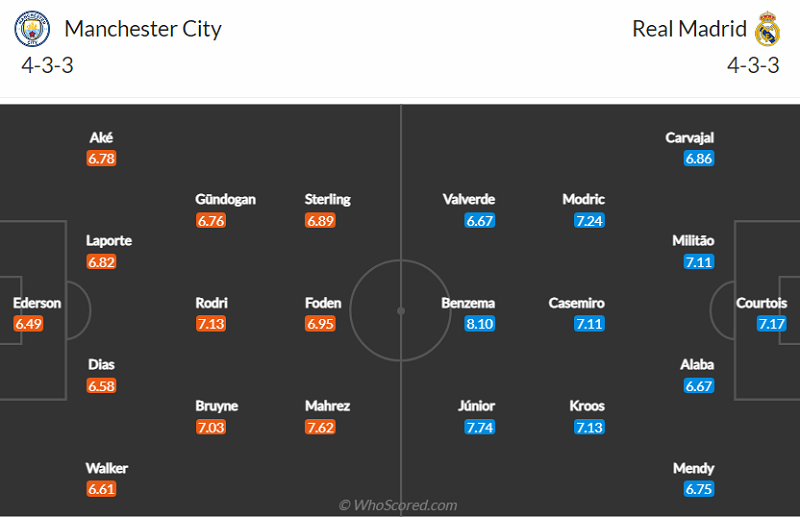Select player Gündogan on the pitch
The image size is (800, 517).
(226, 200)
